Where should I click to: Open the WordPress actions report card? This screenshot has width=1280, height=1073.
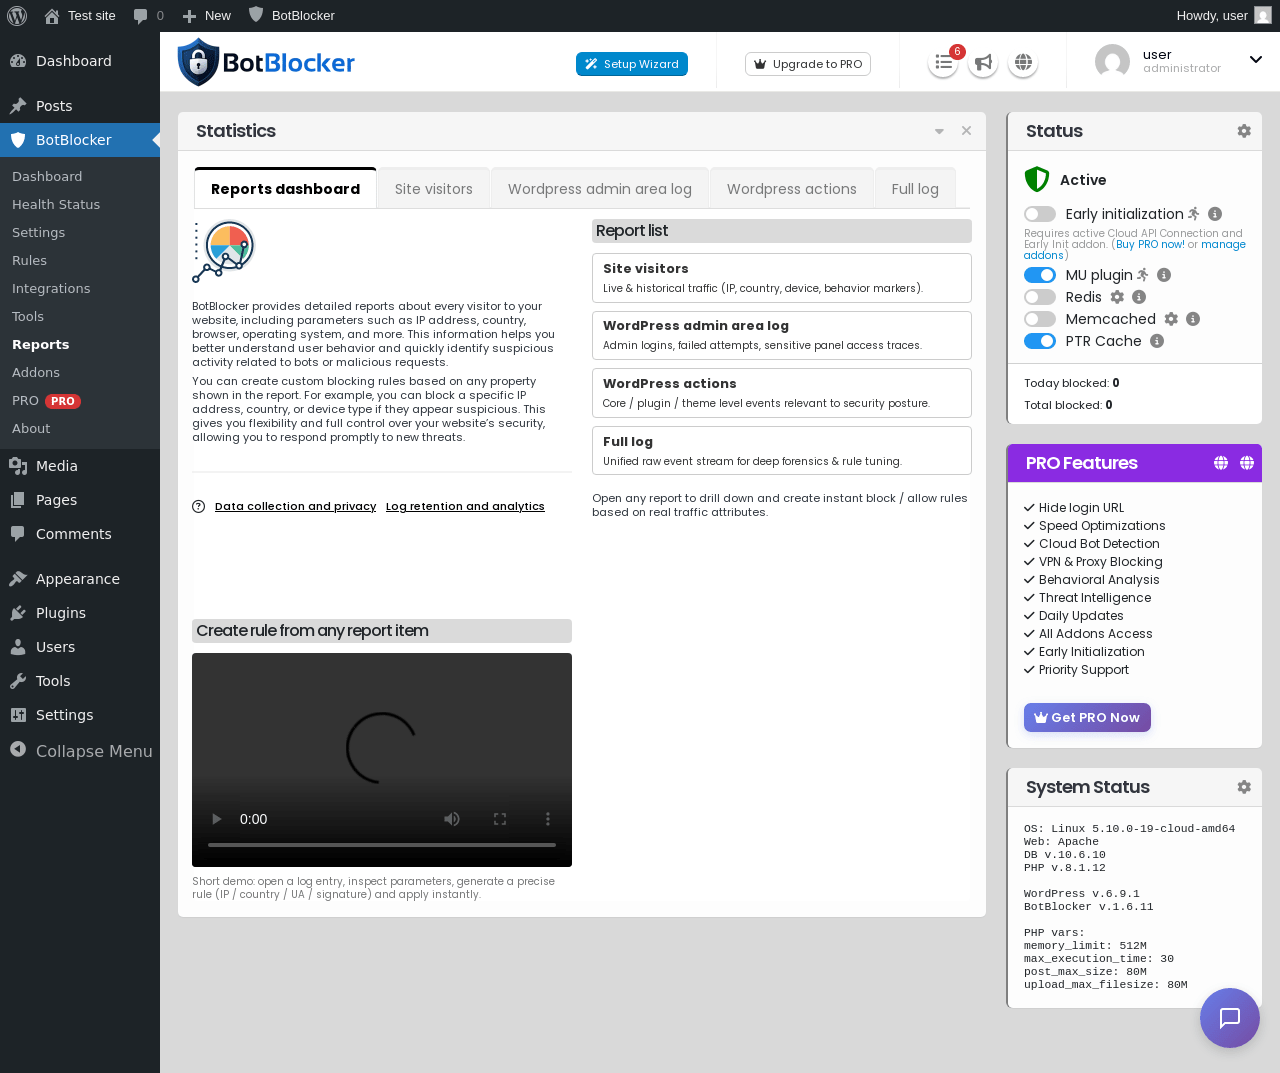(782, 393)
